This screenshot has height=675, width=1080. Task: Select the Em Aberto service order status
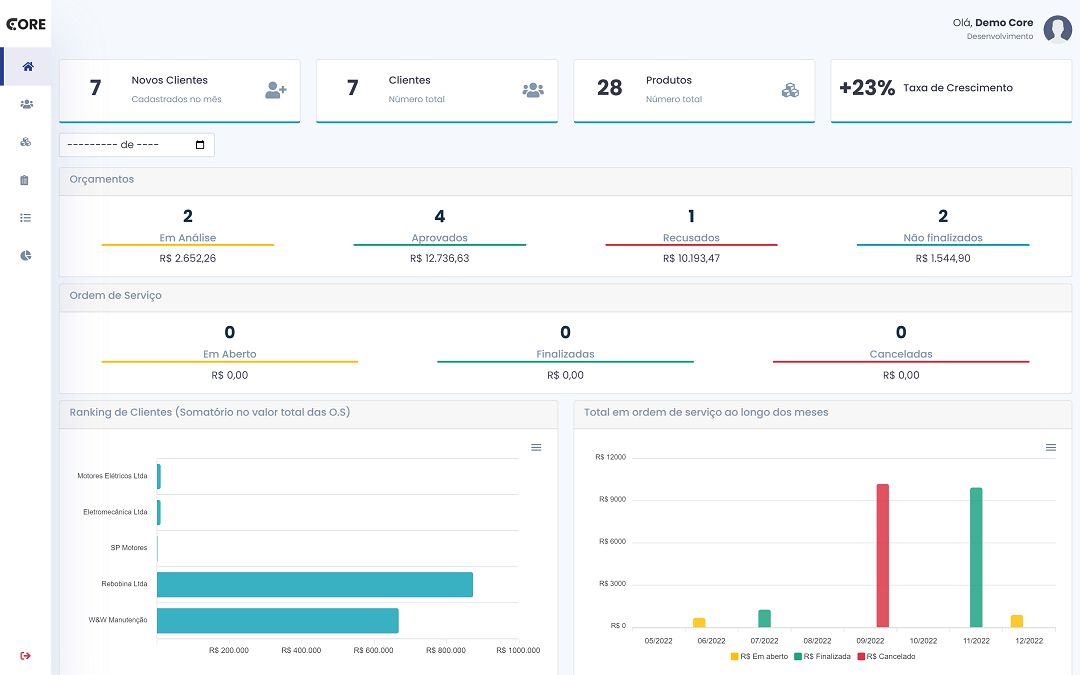click(x=229, y=354)
